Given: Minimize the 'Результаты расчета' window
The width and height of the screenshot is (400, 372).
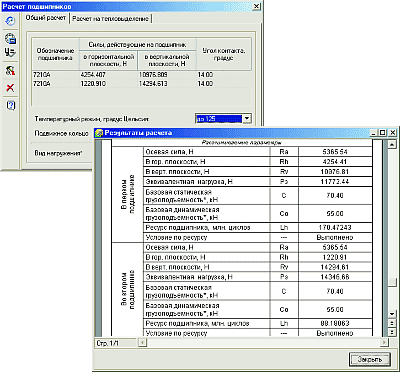Looking at the screenshot, I should (375, 133).
